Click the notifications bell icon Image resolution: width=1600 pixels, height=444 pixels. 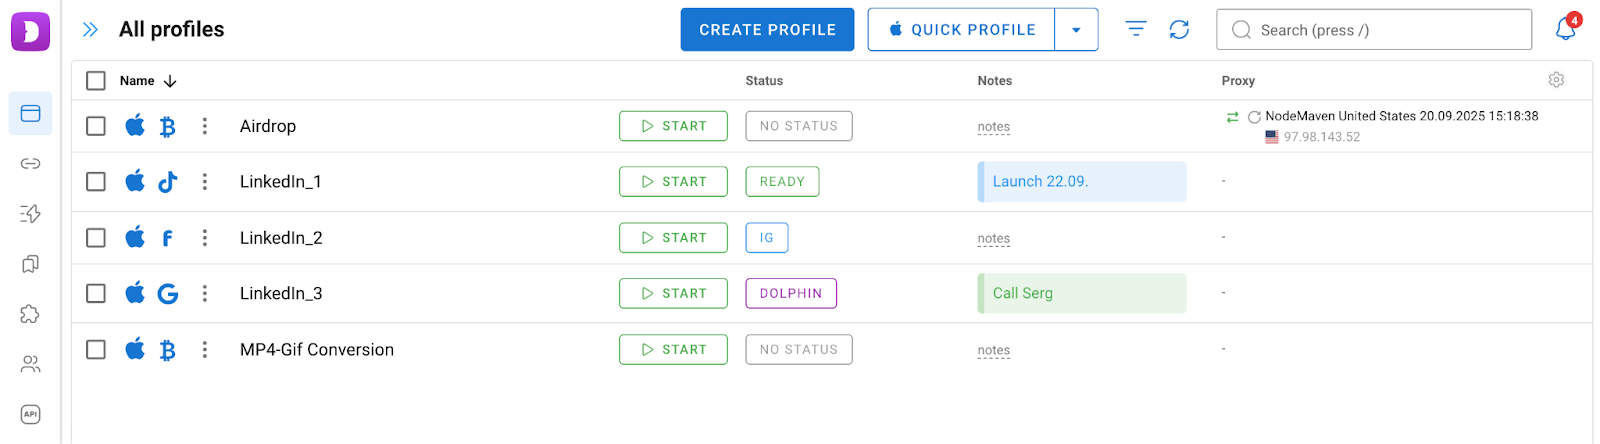point(1565,30)
